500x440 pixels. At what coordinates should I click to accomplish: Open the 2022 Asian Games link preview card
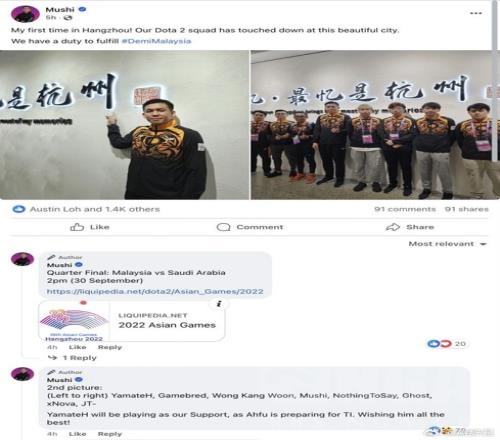pyautogui.click(x=132, y=321)
